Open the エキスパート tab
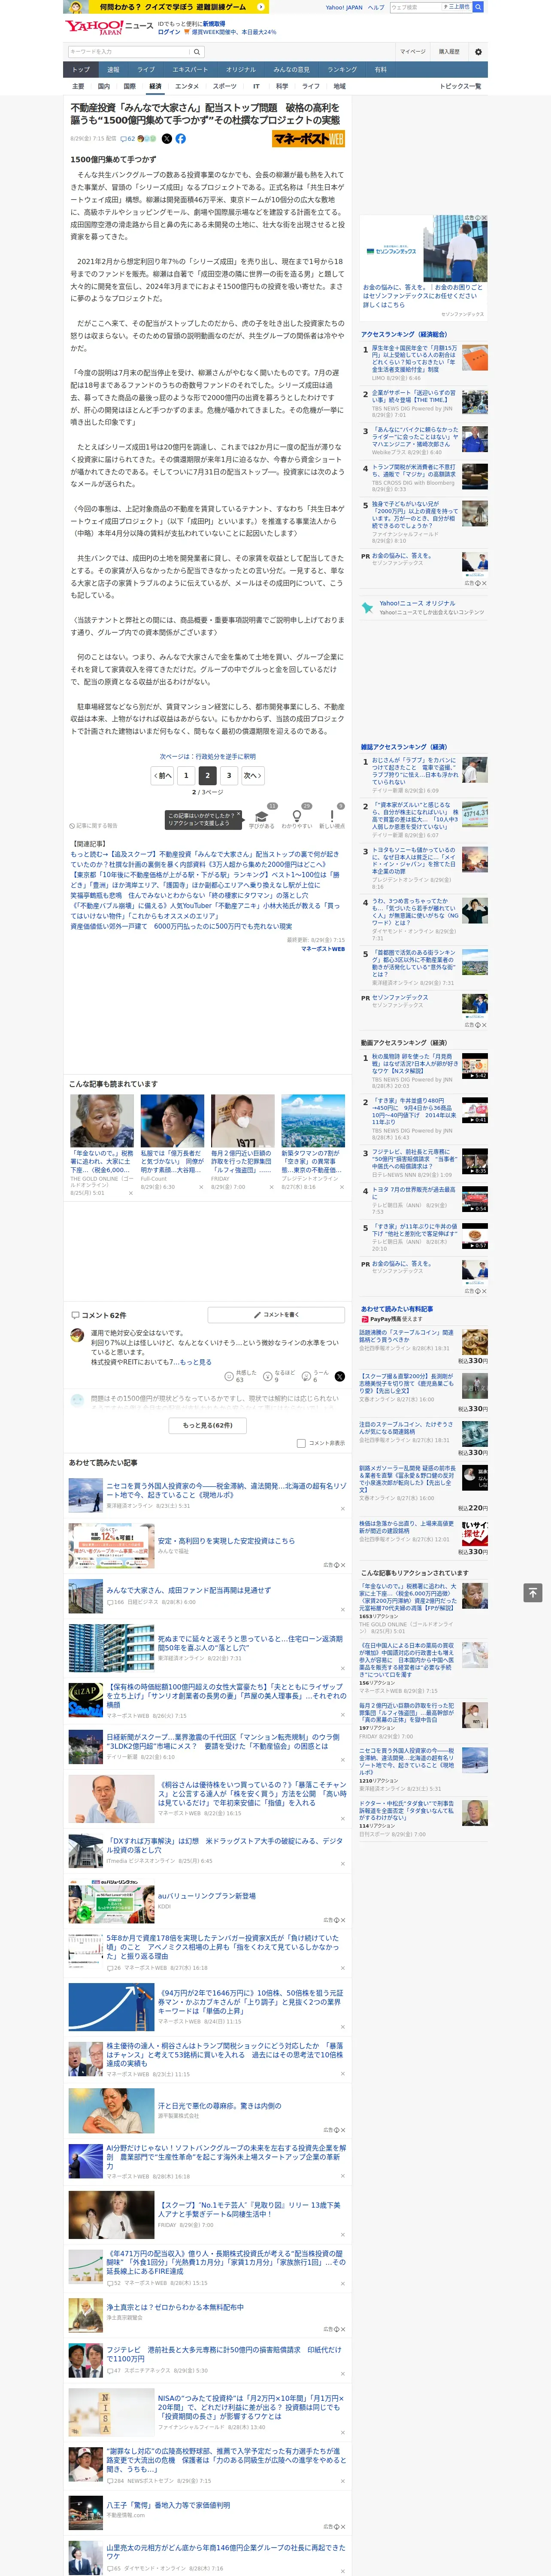Screen dimensions: 551x2576 click(190, 70)
